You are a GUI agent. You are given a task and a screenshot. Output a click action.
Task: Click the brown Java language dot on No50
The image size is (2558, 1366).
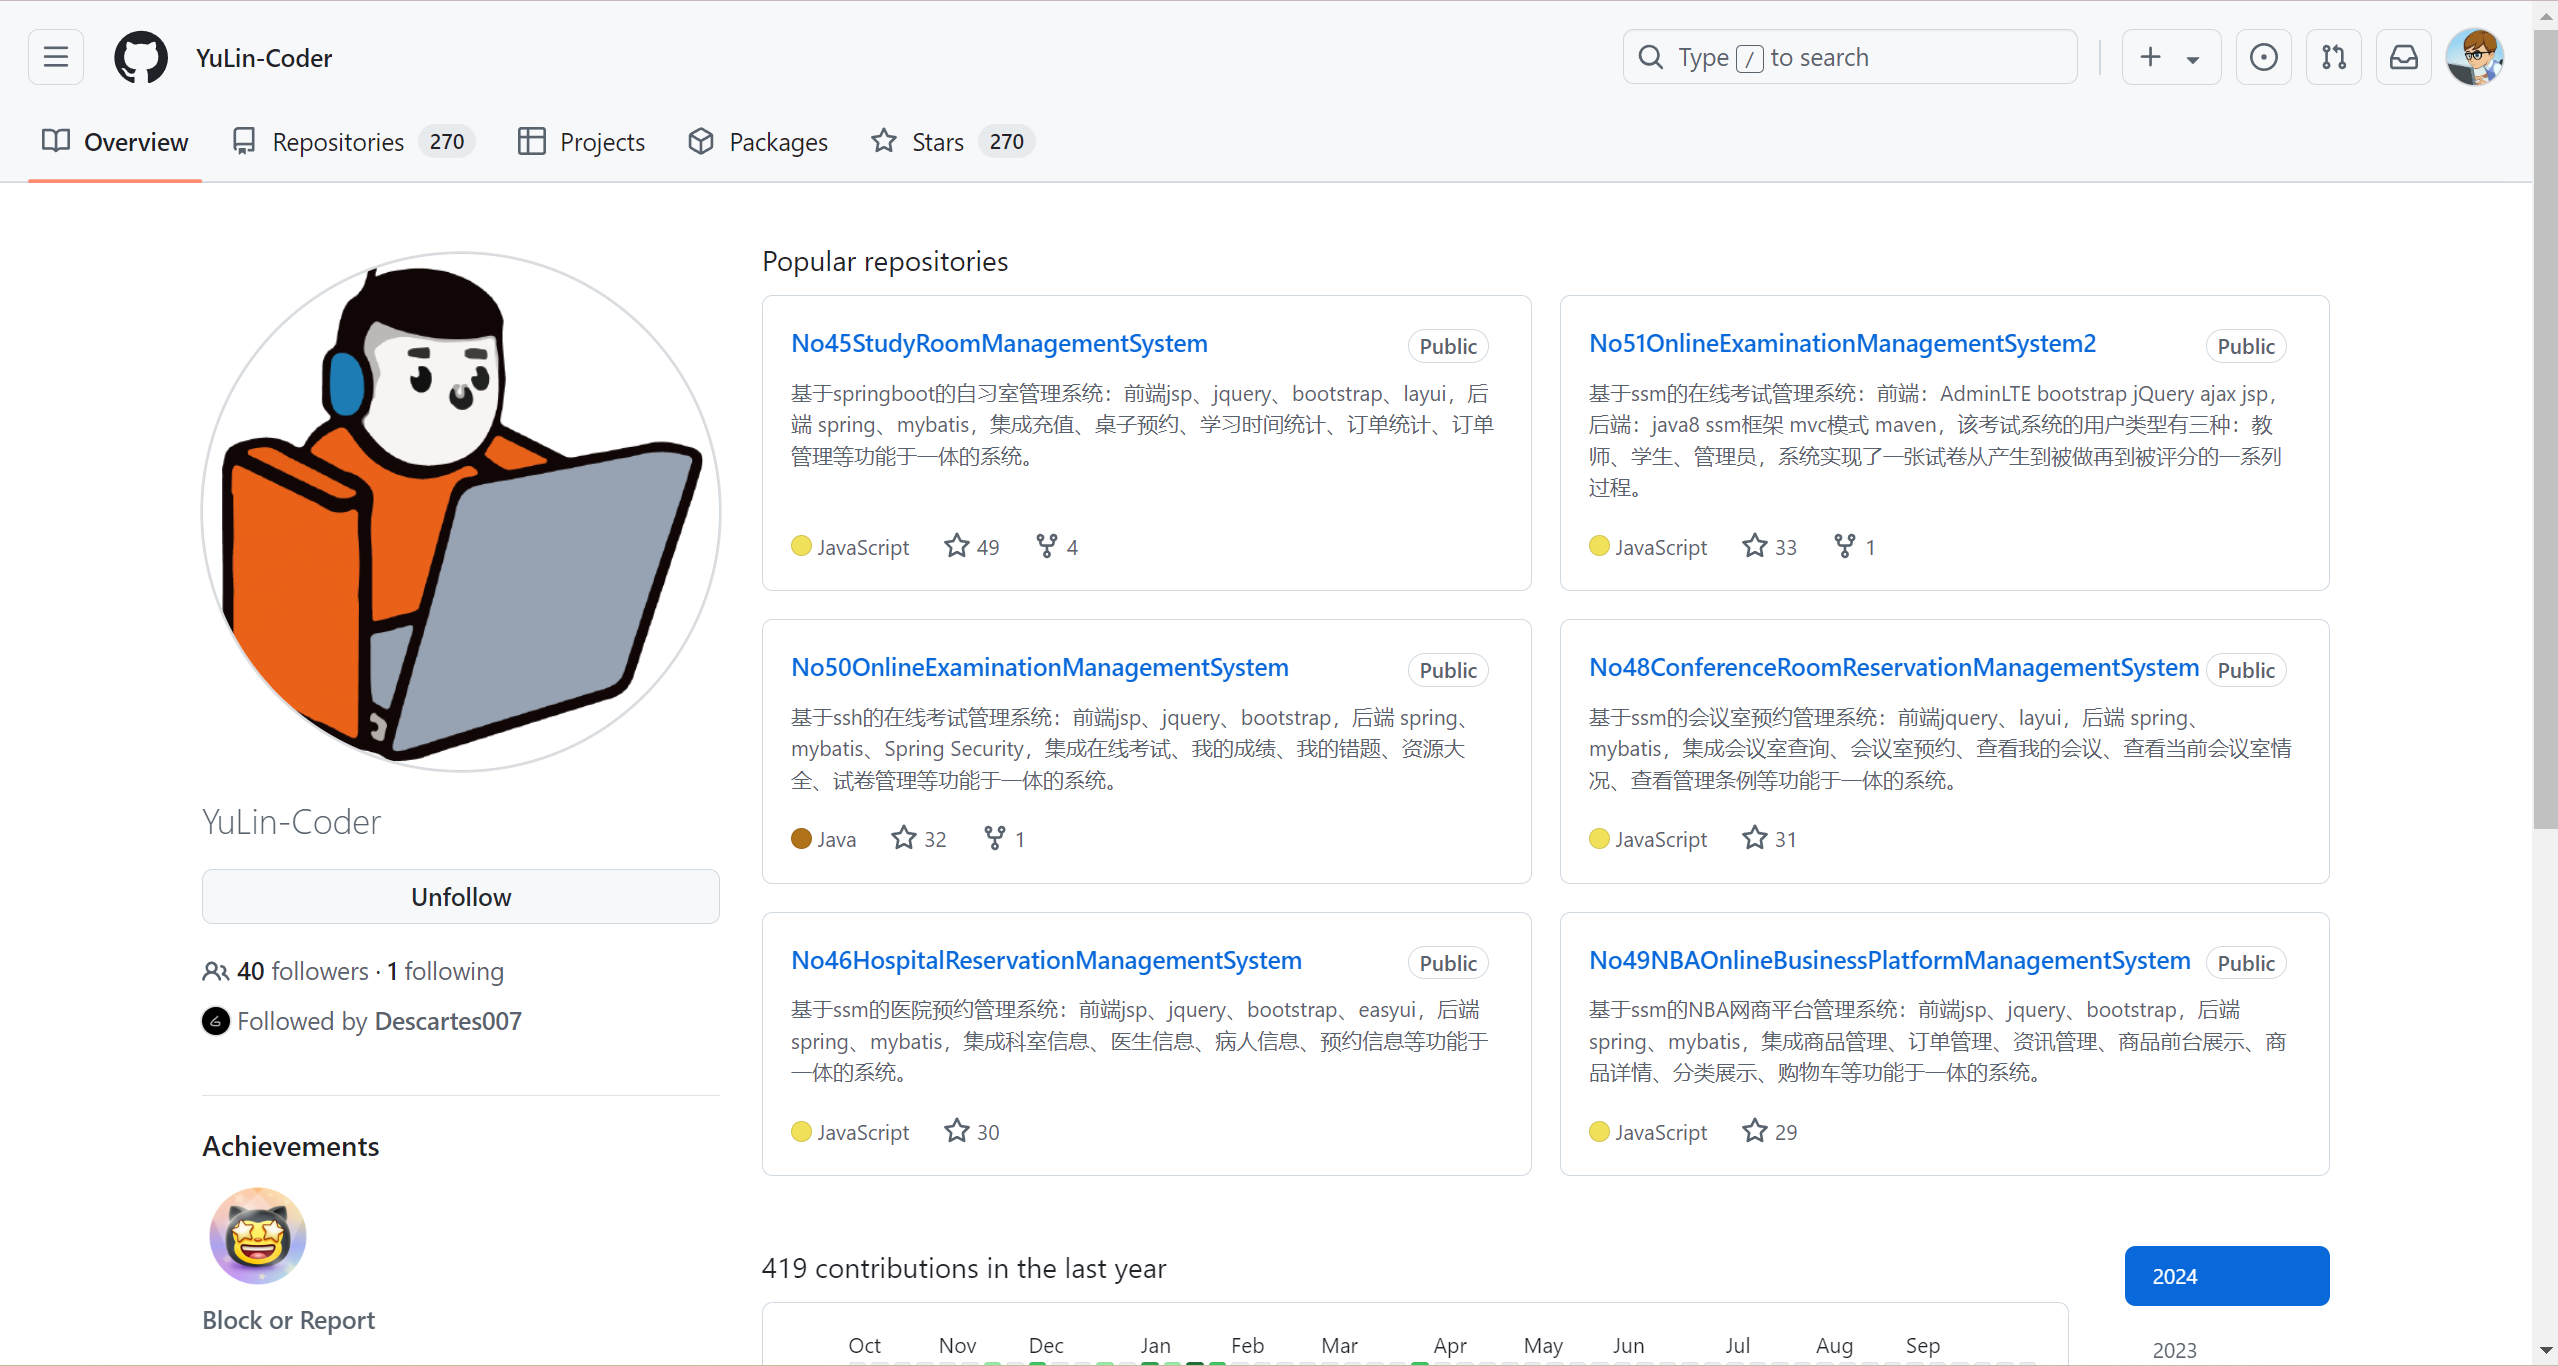tap(801, 838)
